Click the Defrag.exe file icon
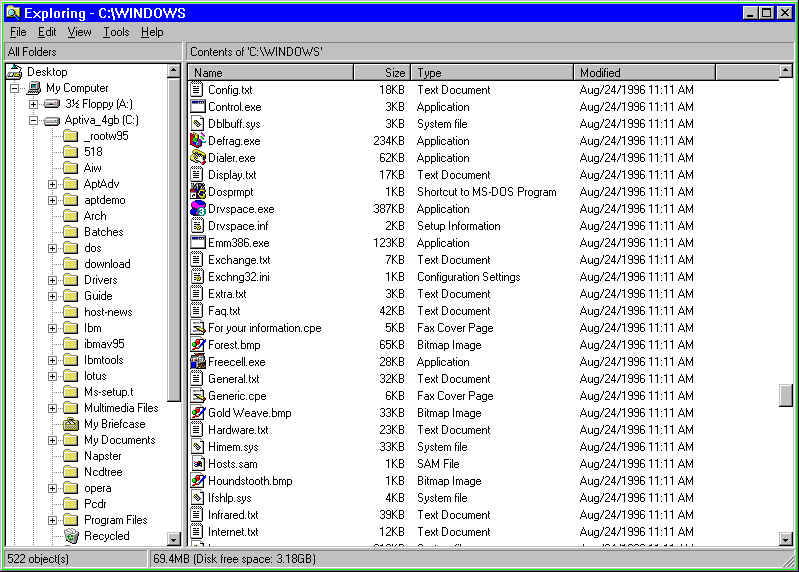This screenshot has height=572, width=799. [x=198, y=141]
